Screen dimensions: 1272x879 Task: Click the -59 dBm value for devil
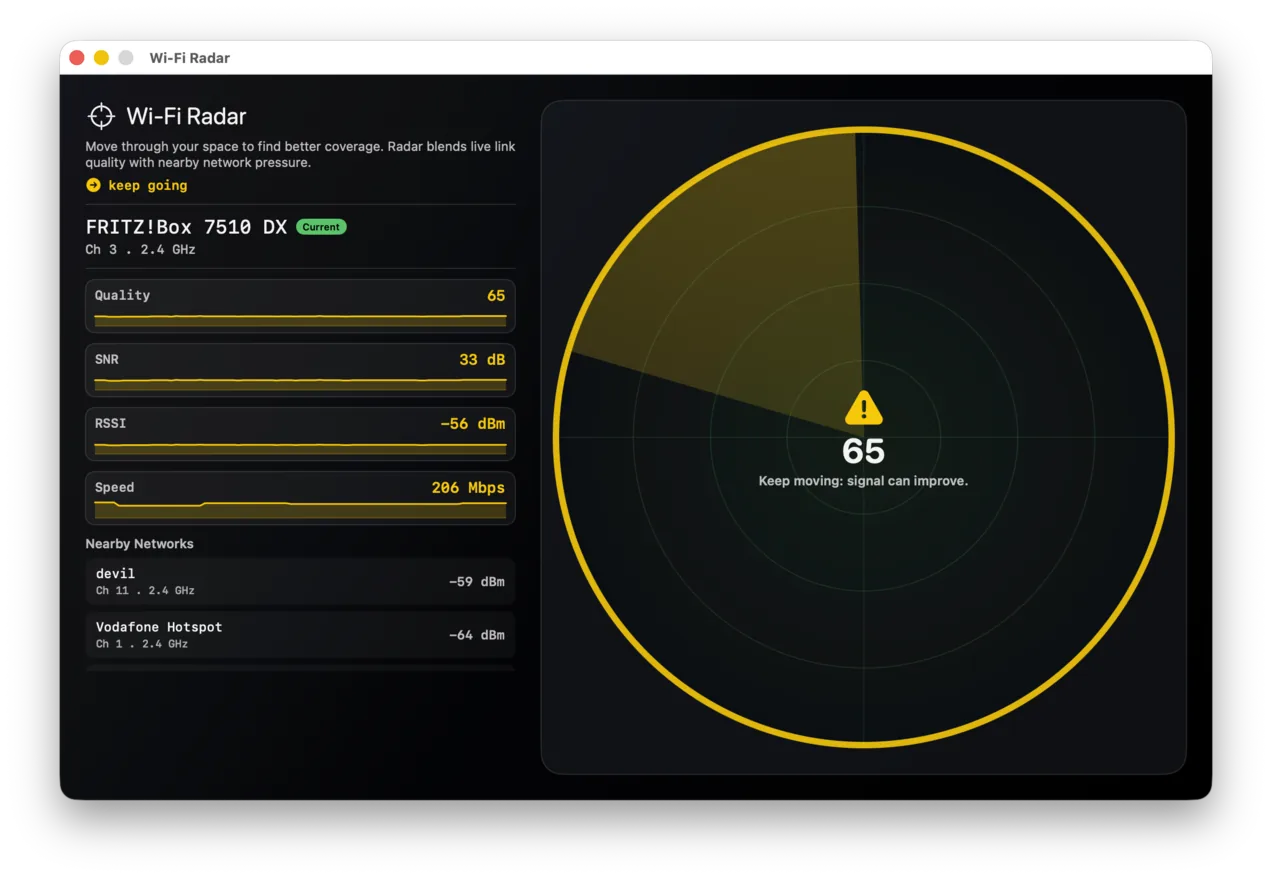[477, 581]
